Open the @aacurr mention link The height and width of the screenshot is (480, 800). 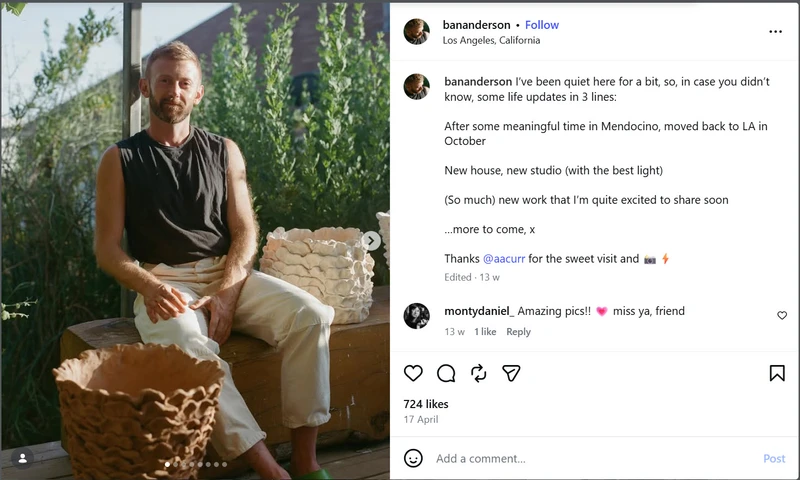pyautogui.click(x=504, y=259)
